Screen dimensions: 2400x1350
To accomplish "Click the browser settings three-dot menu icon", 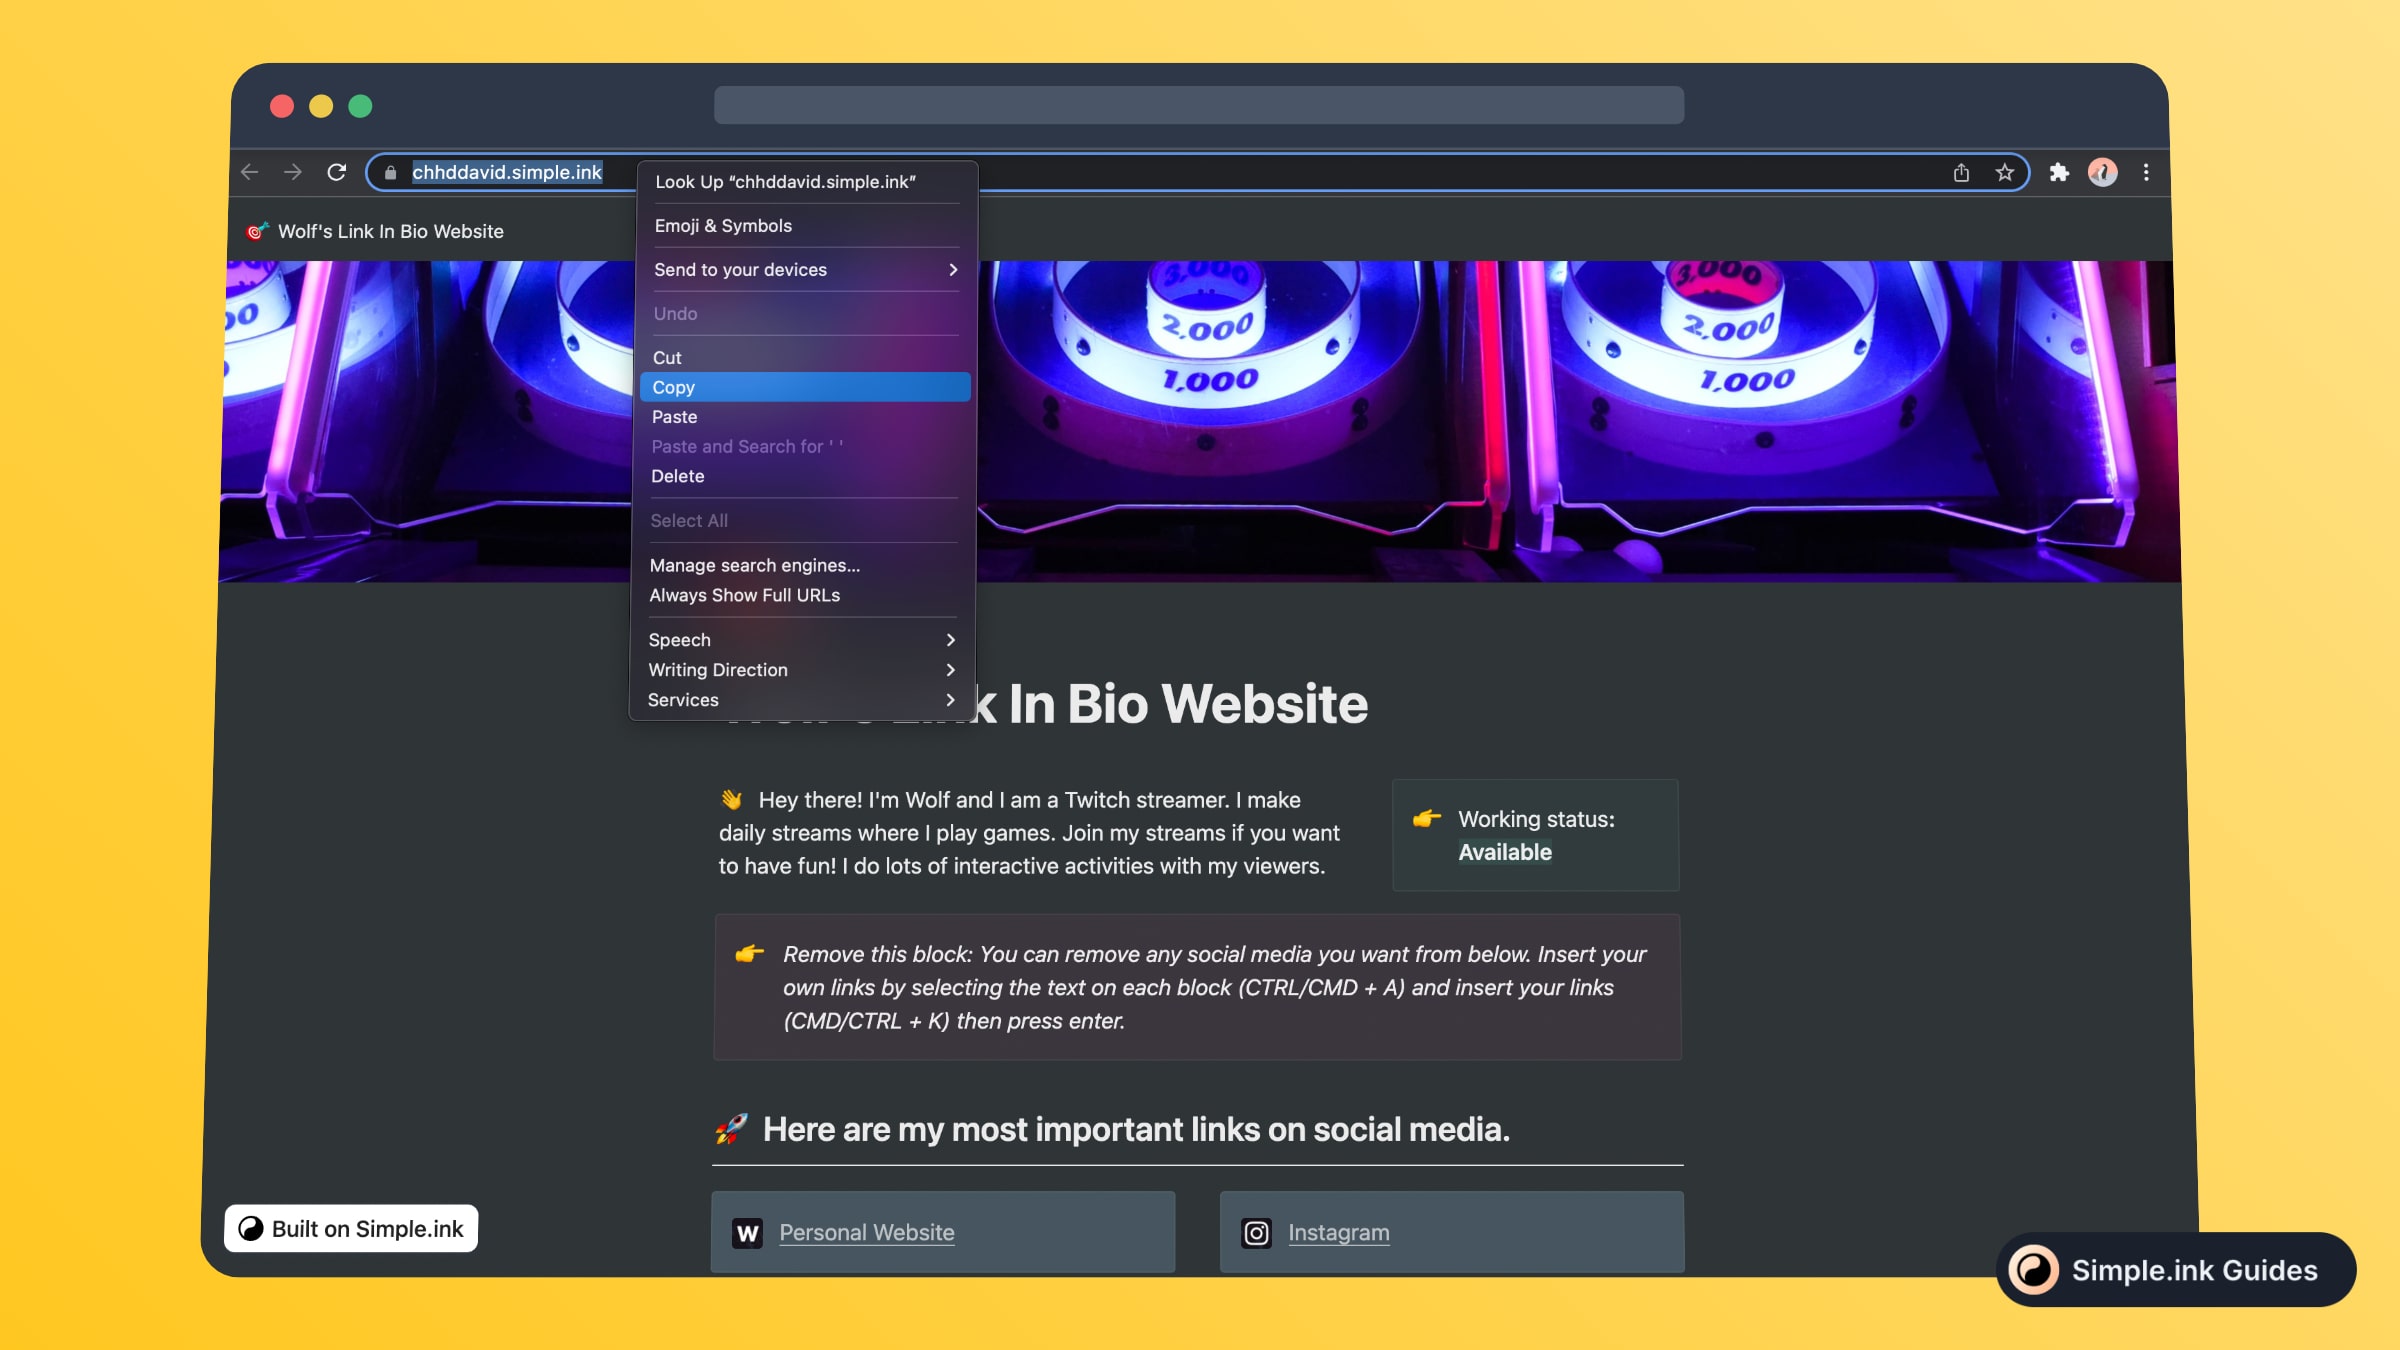I will (2145, 171).
